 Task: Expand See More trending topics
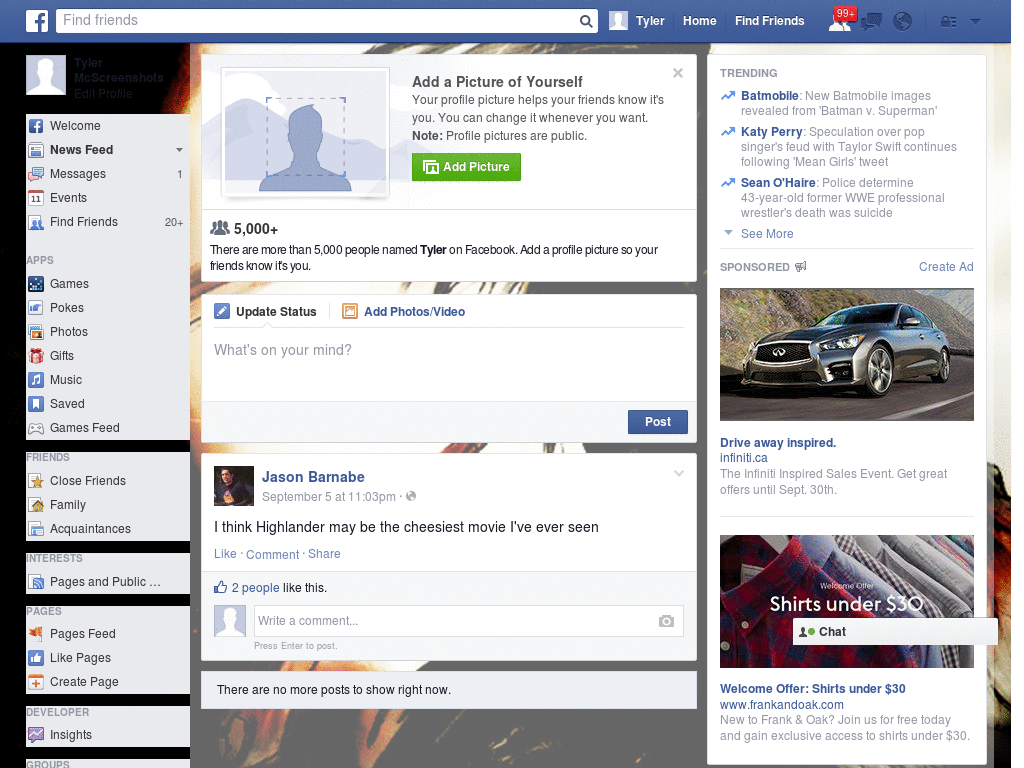click(767, 234)
